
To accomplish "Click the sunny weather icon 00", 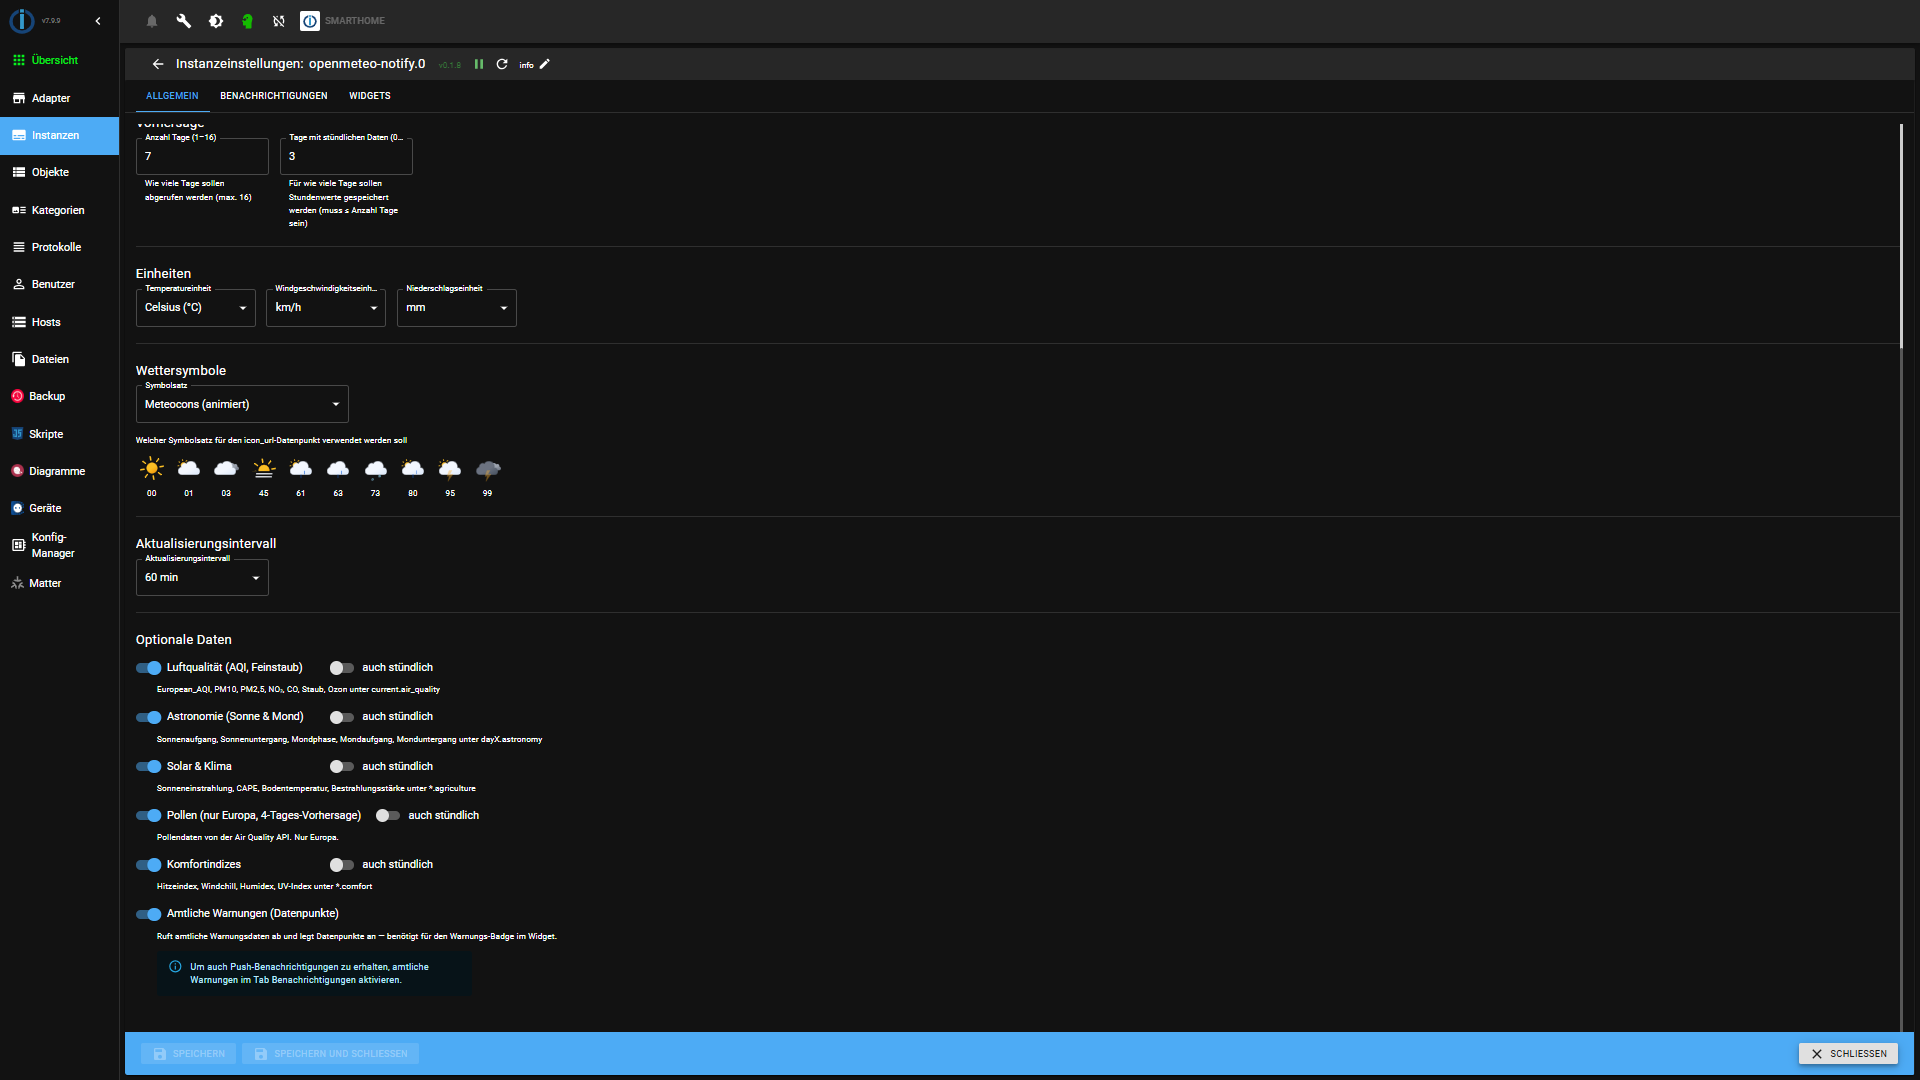I will point(152,468).
